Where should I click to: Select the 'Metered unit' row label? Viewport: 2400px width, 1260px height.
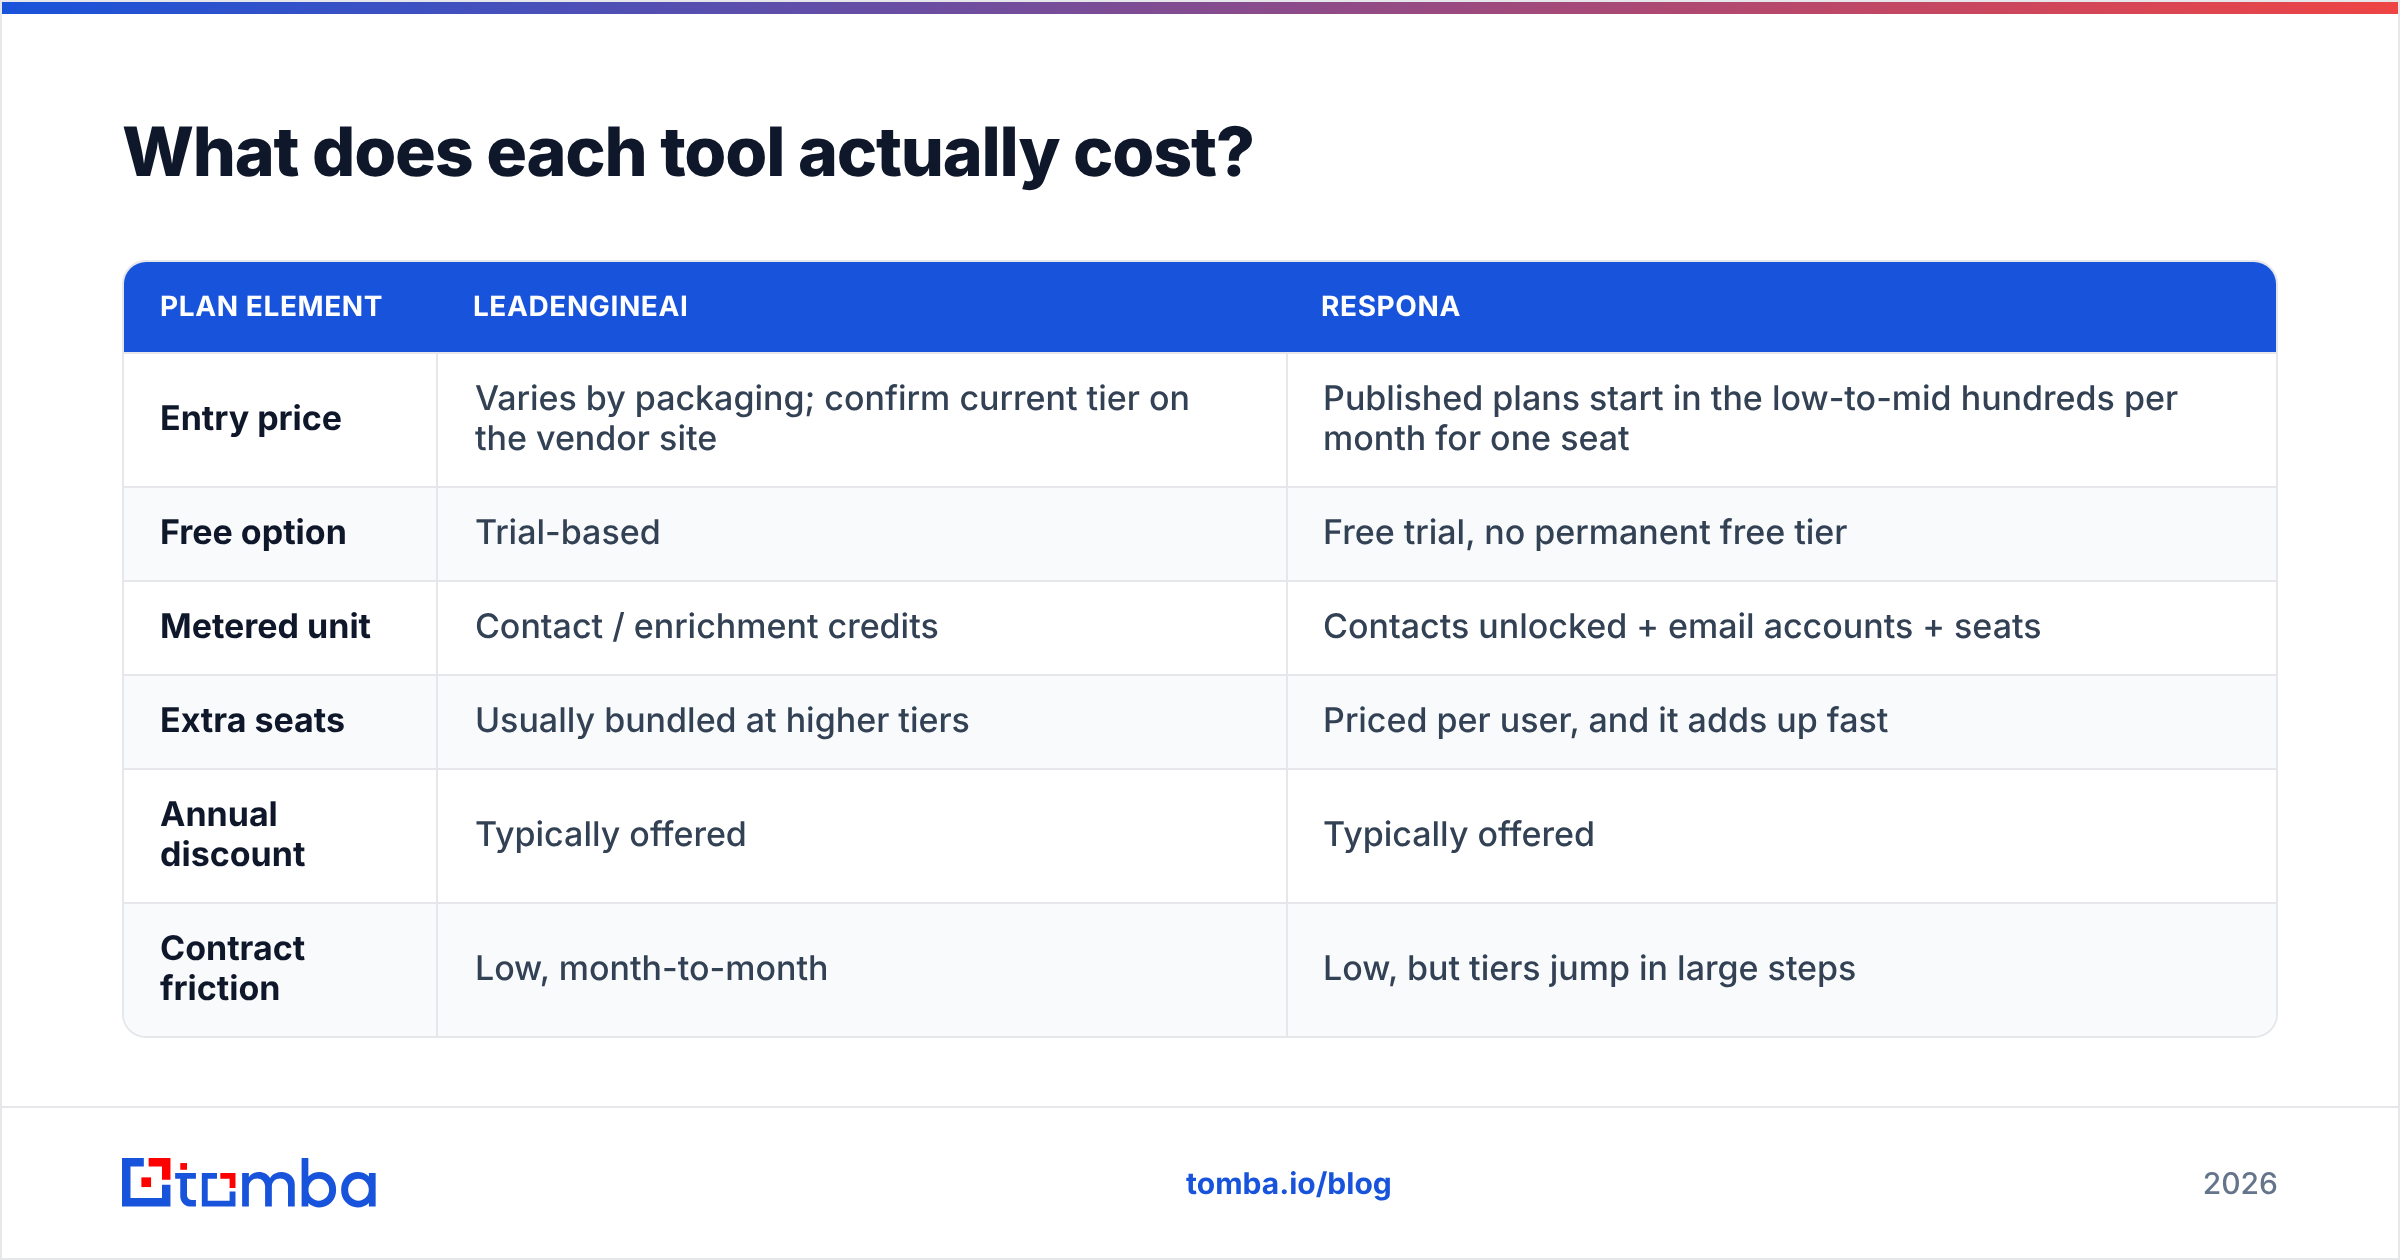[265, 626]
